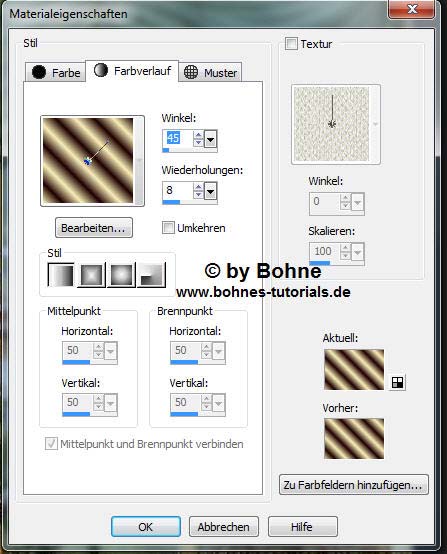Select the sunburst gradient style icon
This screenshot has width=447, height=554.
122,275
